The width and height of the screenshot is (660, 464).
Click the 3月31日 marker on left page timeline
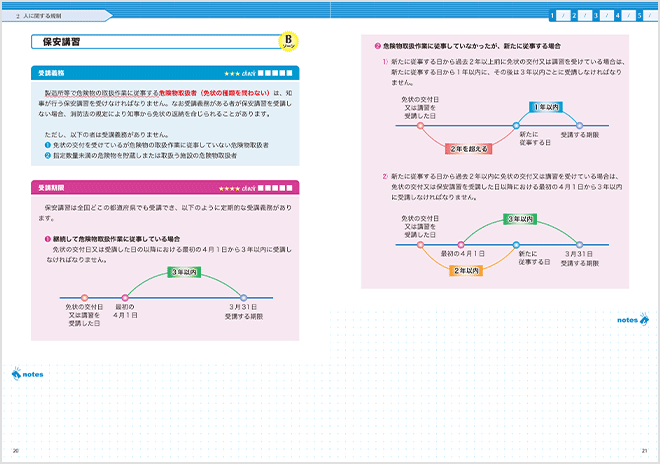243,297
